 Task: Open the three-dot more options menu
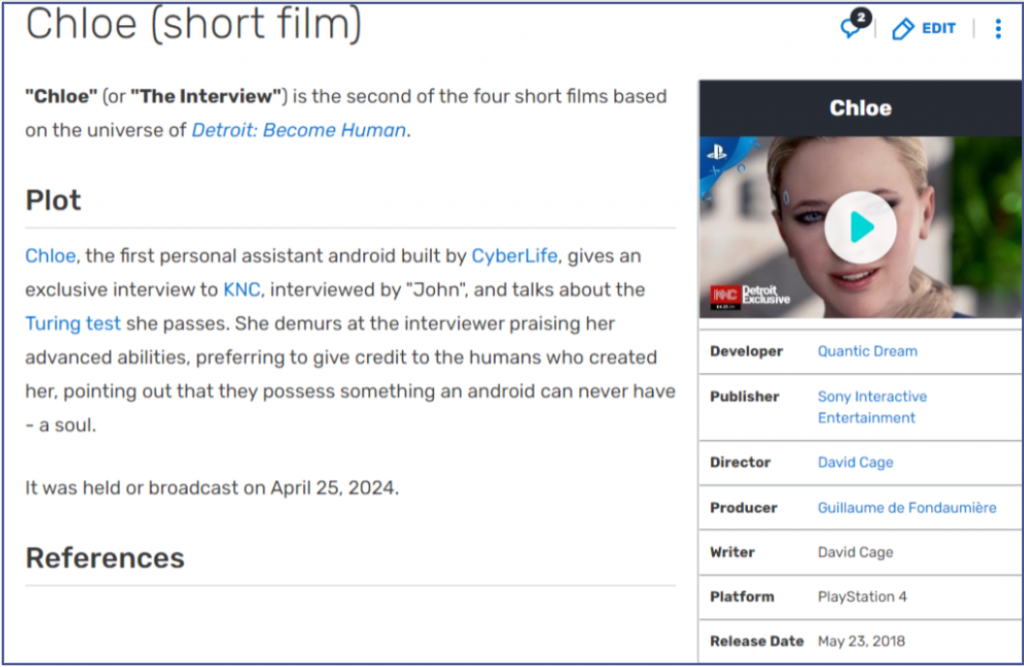point(998,29)
